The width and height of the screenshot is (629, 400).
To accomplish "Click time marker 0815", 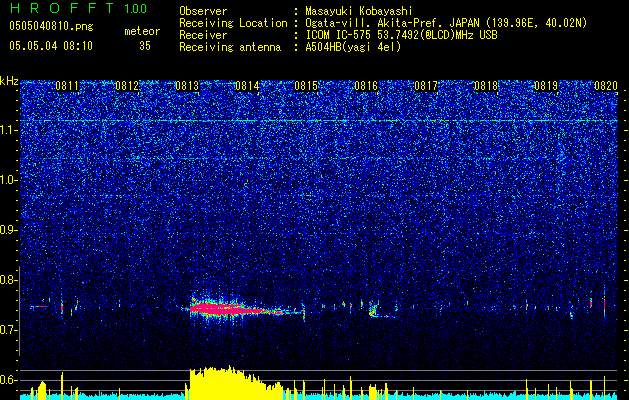I will pyautogui.click(x=306, y=86).
